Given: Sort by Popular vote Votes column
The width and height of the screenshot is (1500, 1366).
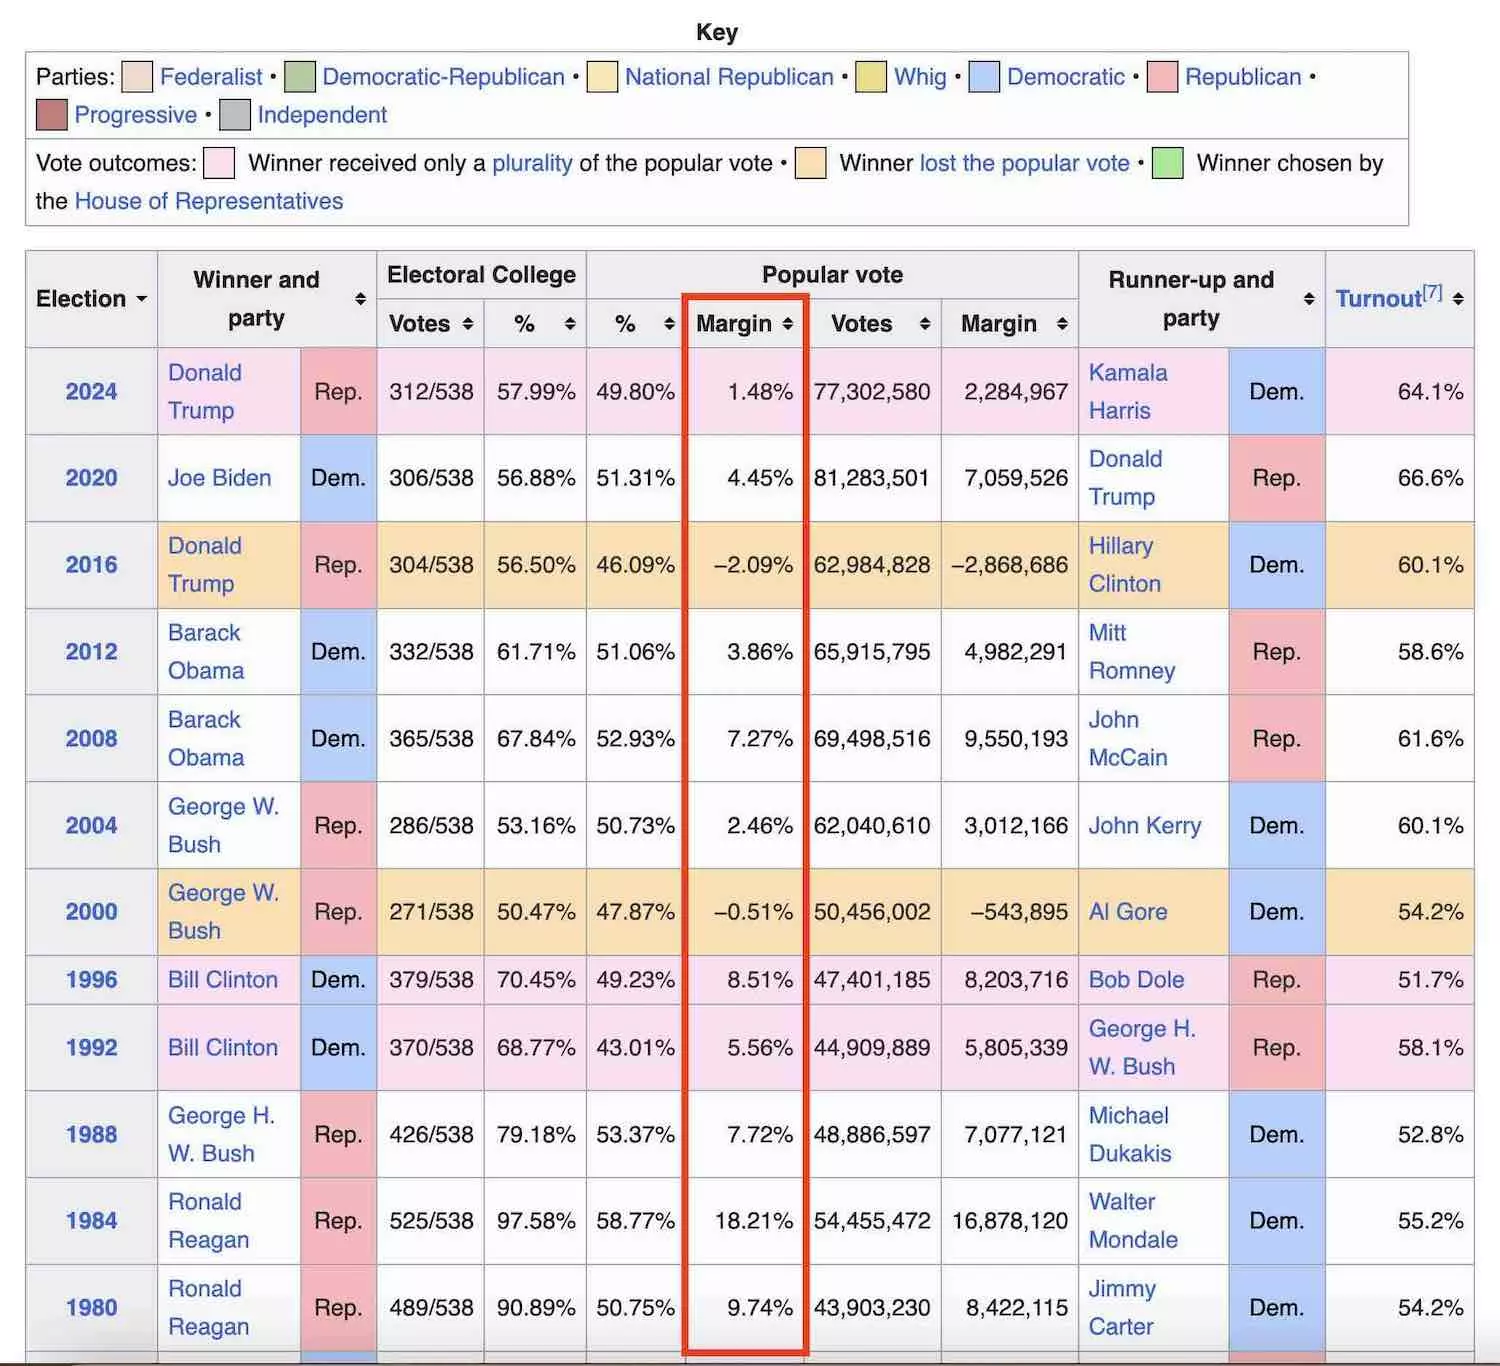Looking at the screenshot, I should [925, 324].
